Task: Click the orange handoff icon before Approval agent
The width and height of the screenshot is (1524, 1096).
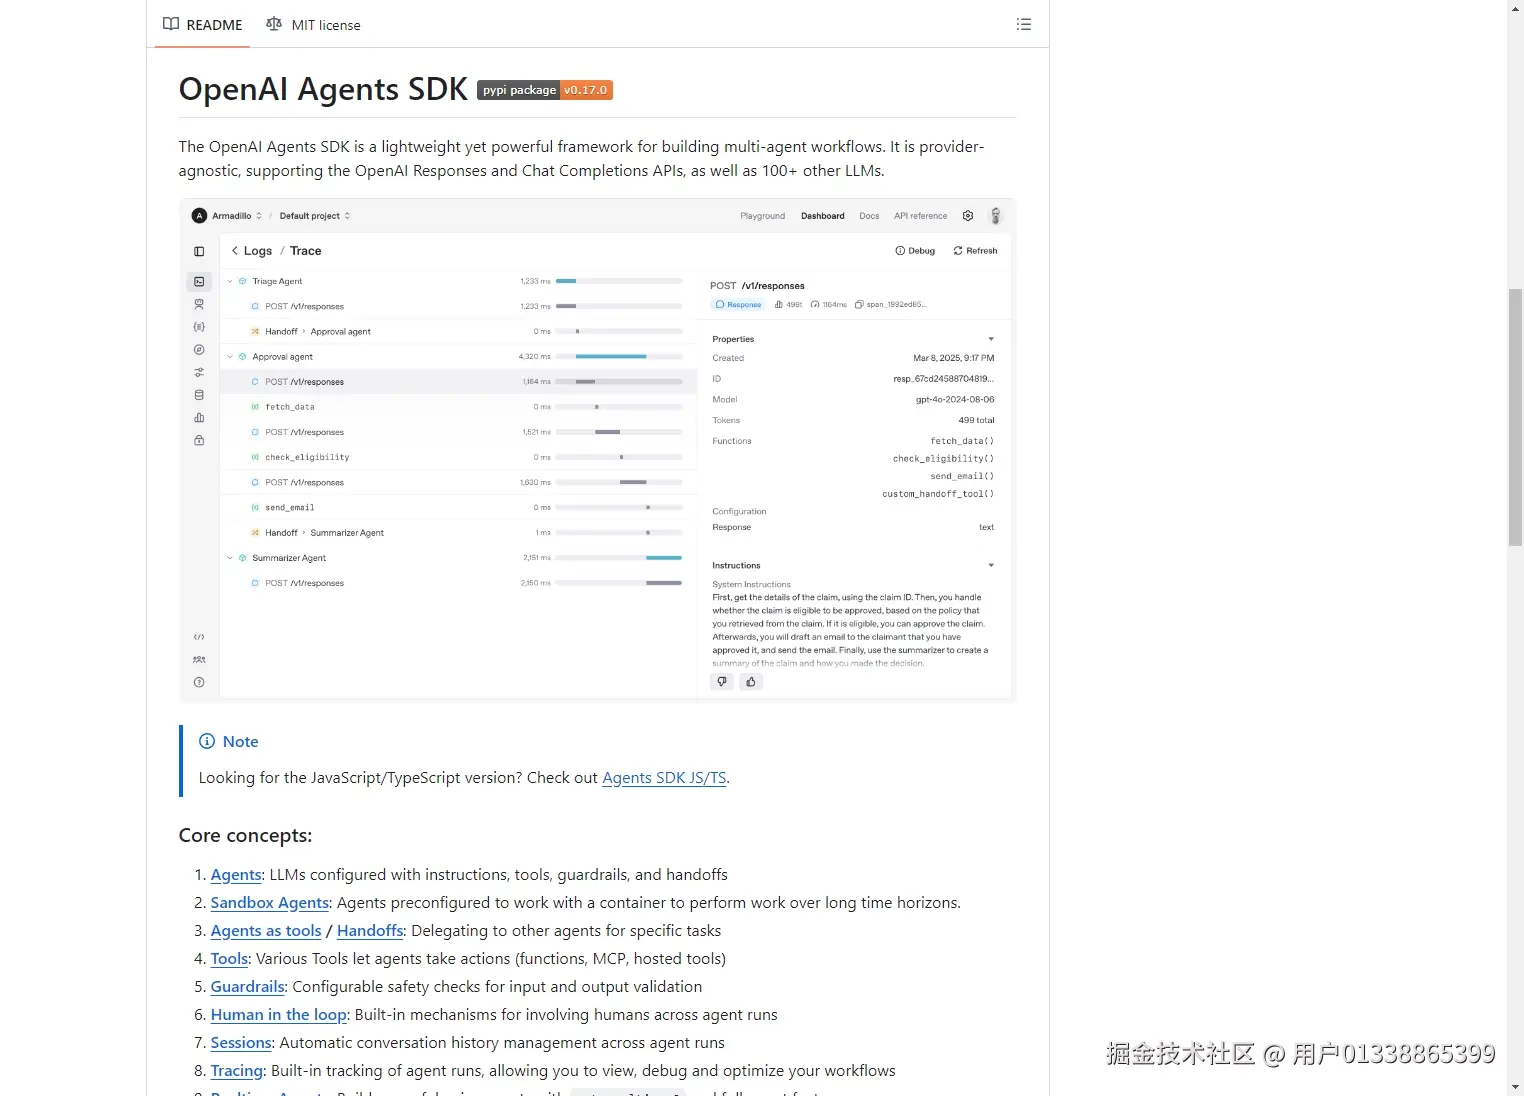Action: 255,332
